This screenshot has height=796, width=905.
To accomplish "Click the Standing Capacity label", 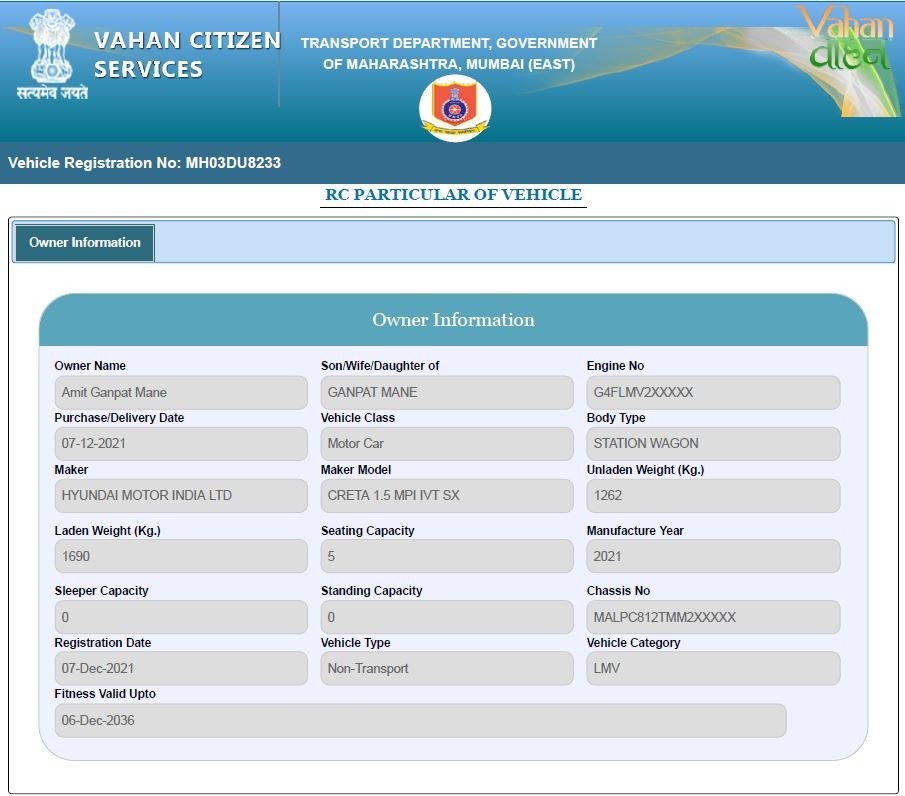I will (372, 591).
